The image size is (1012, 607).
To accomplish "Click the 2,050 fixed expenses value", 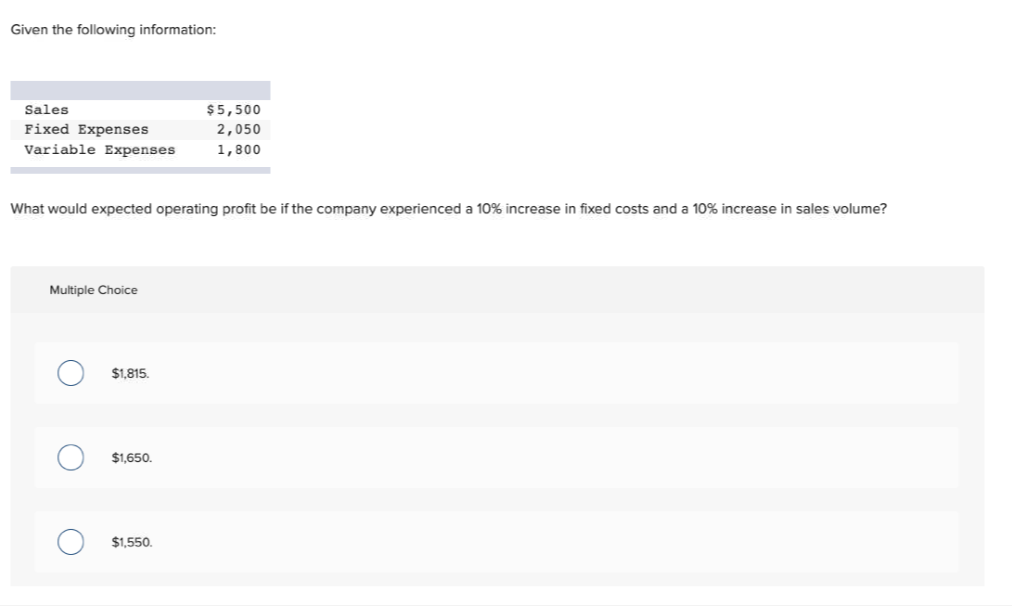I will point(239,129).
